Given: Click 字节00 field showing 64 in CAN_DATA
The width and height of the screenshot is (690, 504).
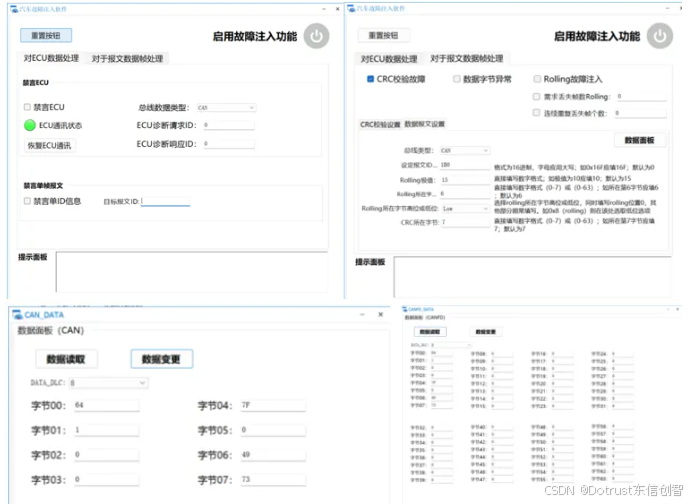Looking at the screenshot, I should [106, 405].
